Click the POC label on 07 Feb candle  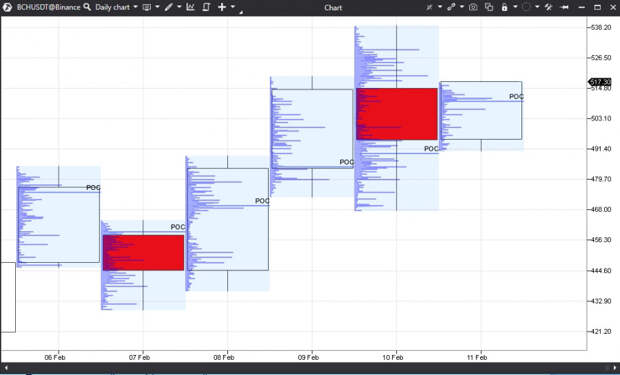click(178, 227)
